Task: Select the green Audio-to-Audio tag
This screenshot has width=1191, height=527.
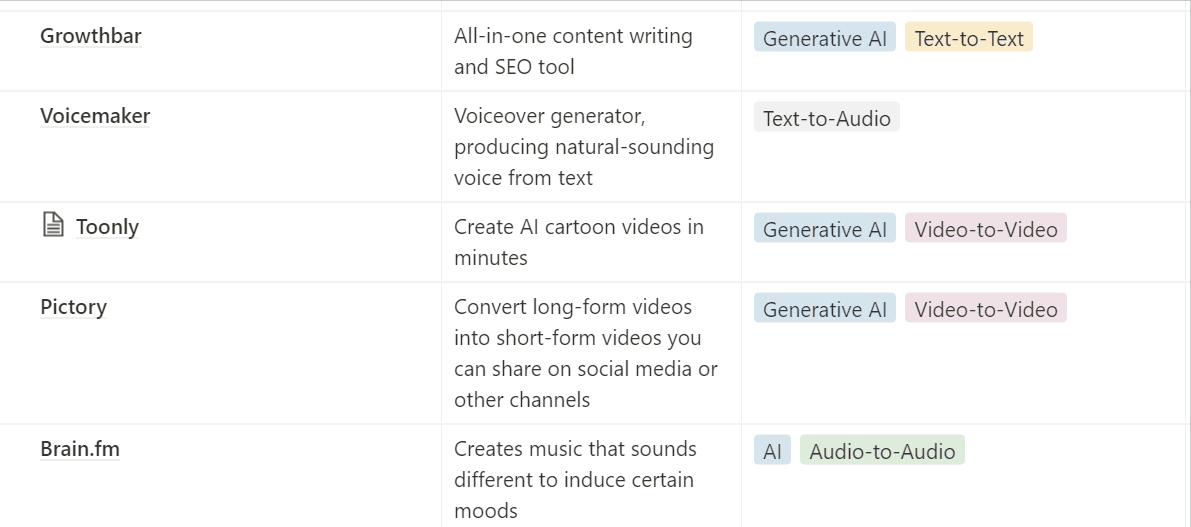Action: click(882, 450)
